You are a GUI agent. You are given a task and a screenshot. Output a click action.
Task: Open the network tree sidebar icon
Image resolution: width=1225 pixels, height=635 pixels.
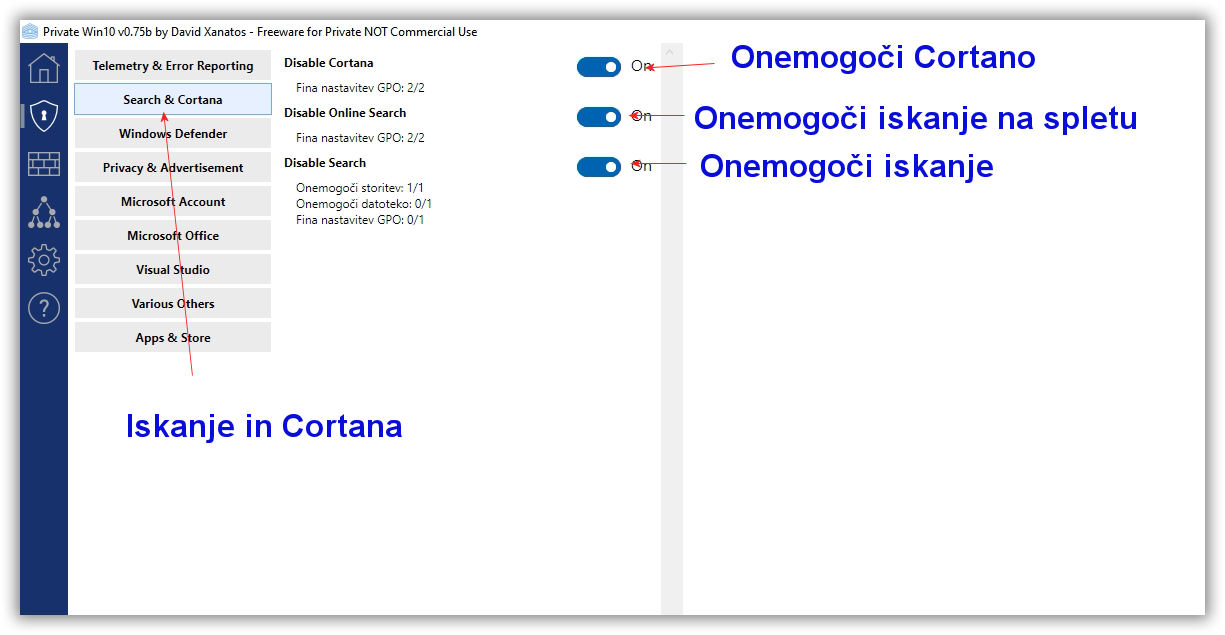tap(44, 212)
